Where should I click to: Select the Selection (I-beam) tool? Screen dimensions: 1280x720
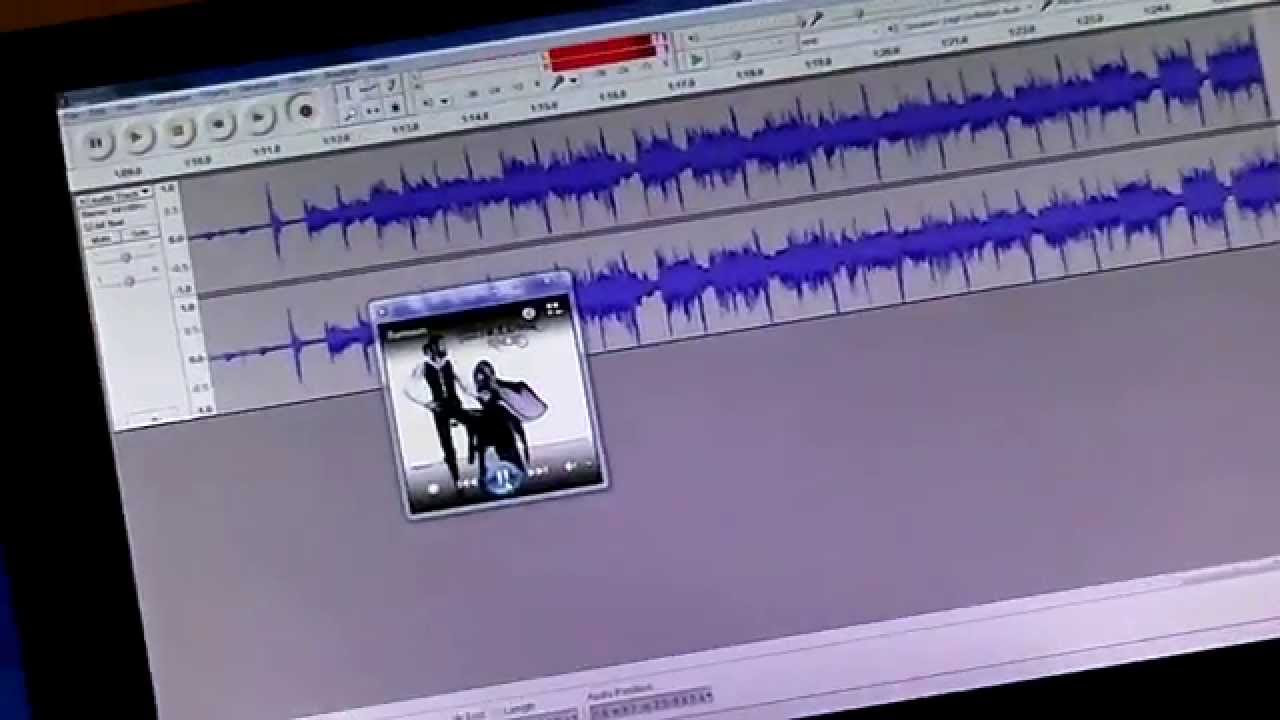click(x=347, y=92)
